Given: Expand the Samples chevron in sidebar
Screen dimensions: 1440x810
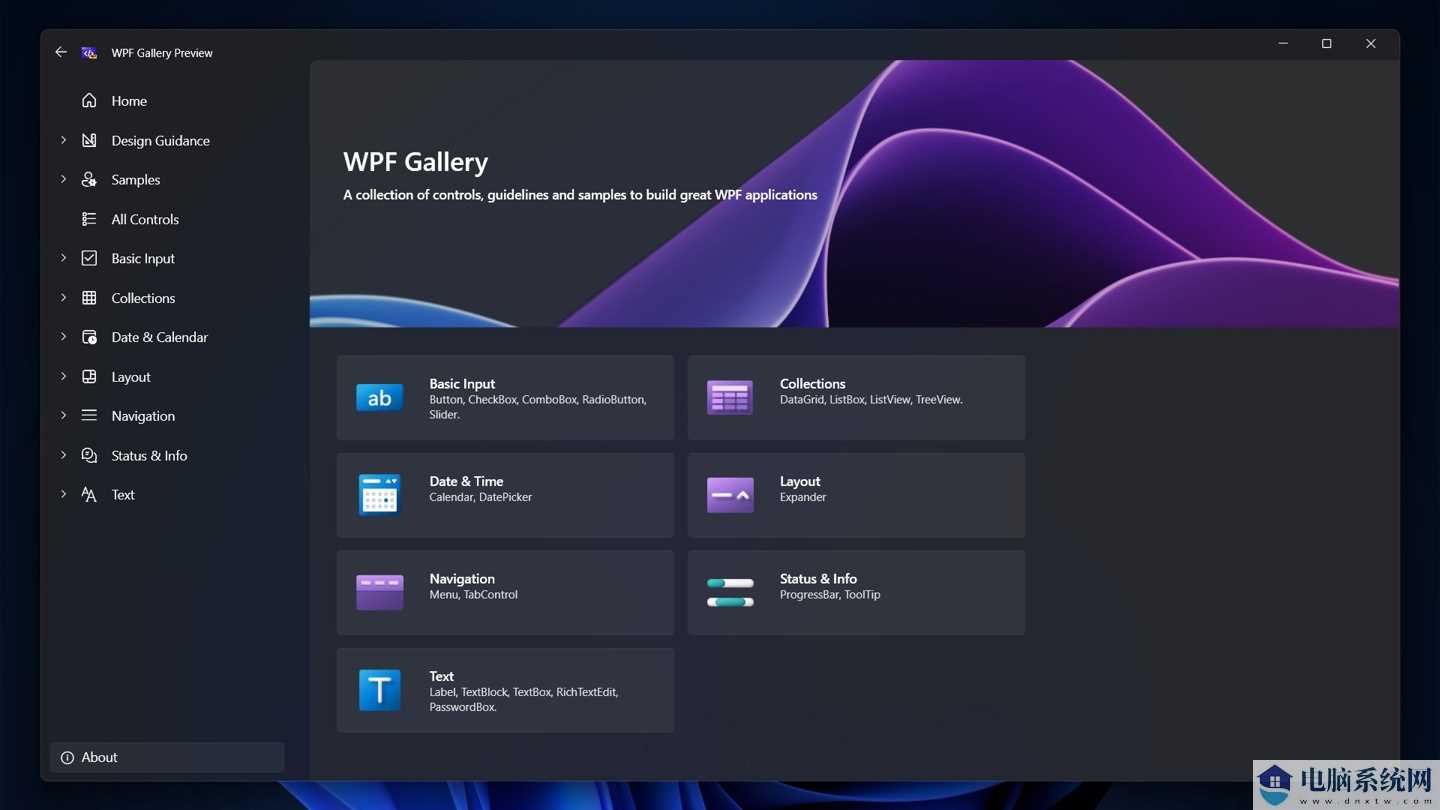Looking at the screenshot, I should (63, 179).
